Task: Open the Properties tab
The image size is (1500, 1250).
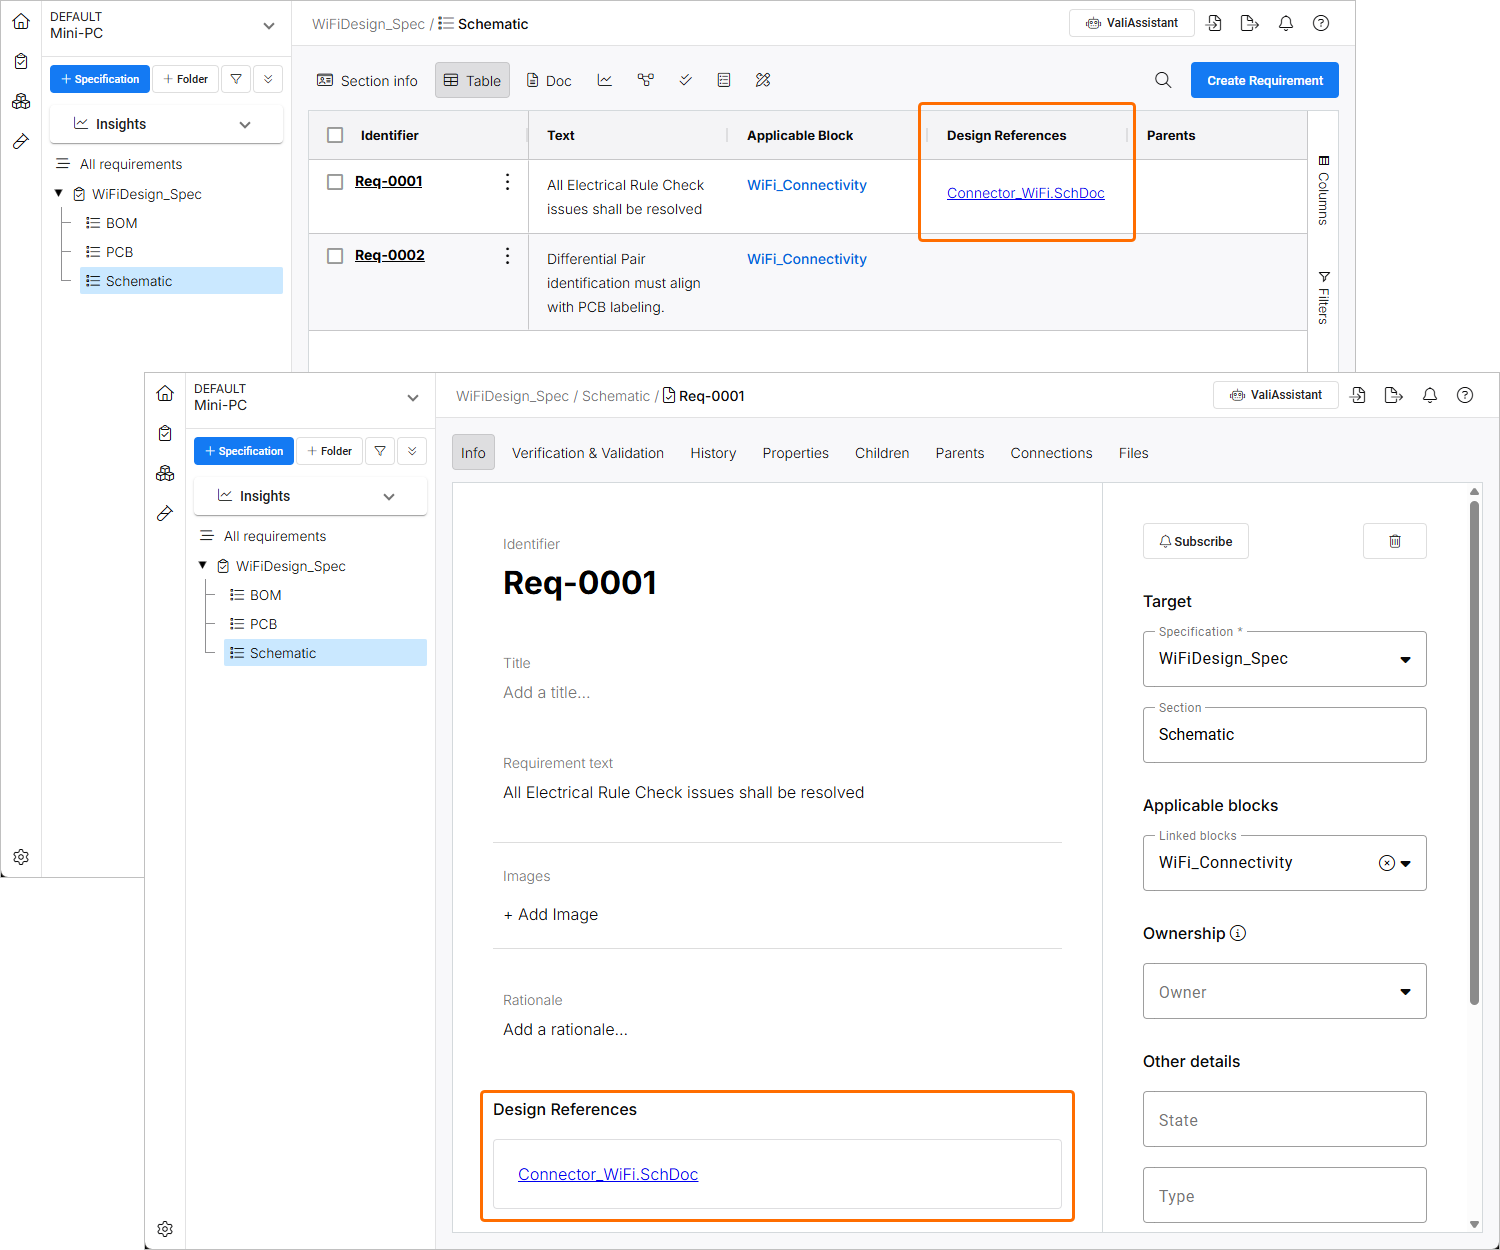Action: click(796, 453)
